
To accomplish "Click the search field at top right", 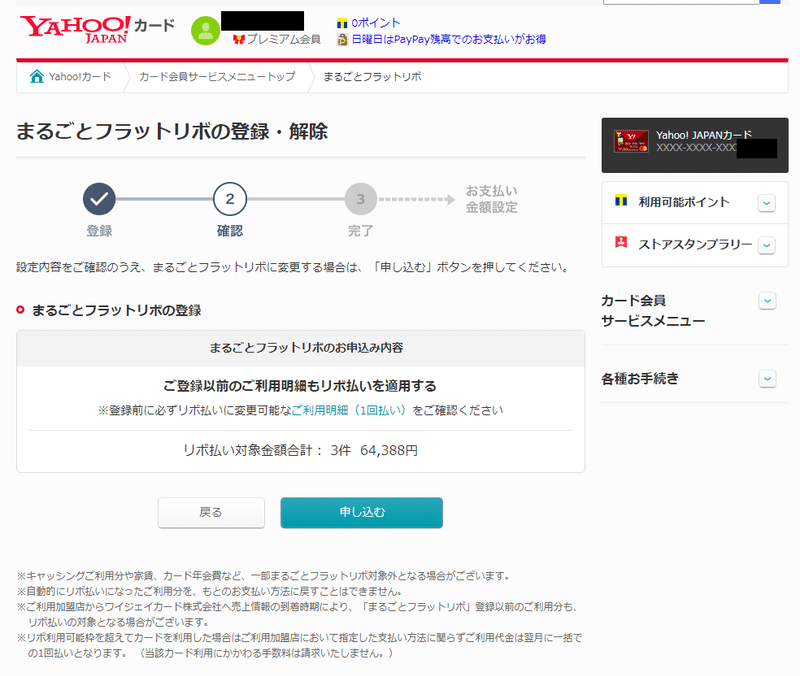I will [x=681, y=2].
